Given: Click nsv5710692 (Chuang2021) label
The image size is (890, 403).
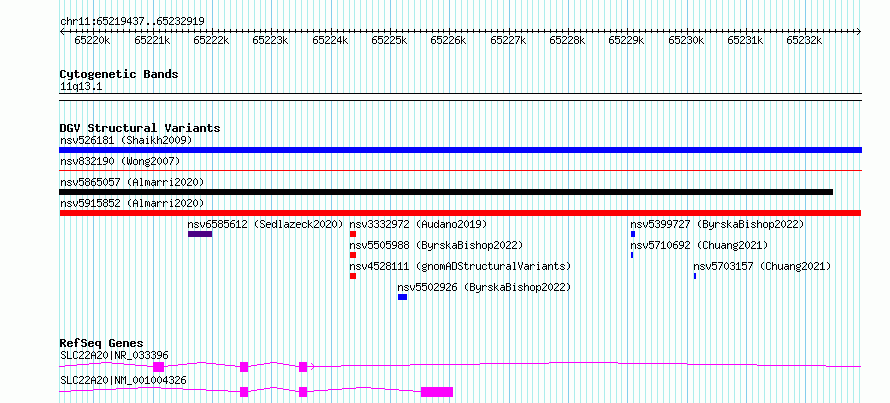Looking at the screenshot, I should pos(699,245).
